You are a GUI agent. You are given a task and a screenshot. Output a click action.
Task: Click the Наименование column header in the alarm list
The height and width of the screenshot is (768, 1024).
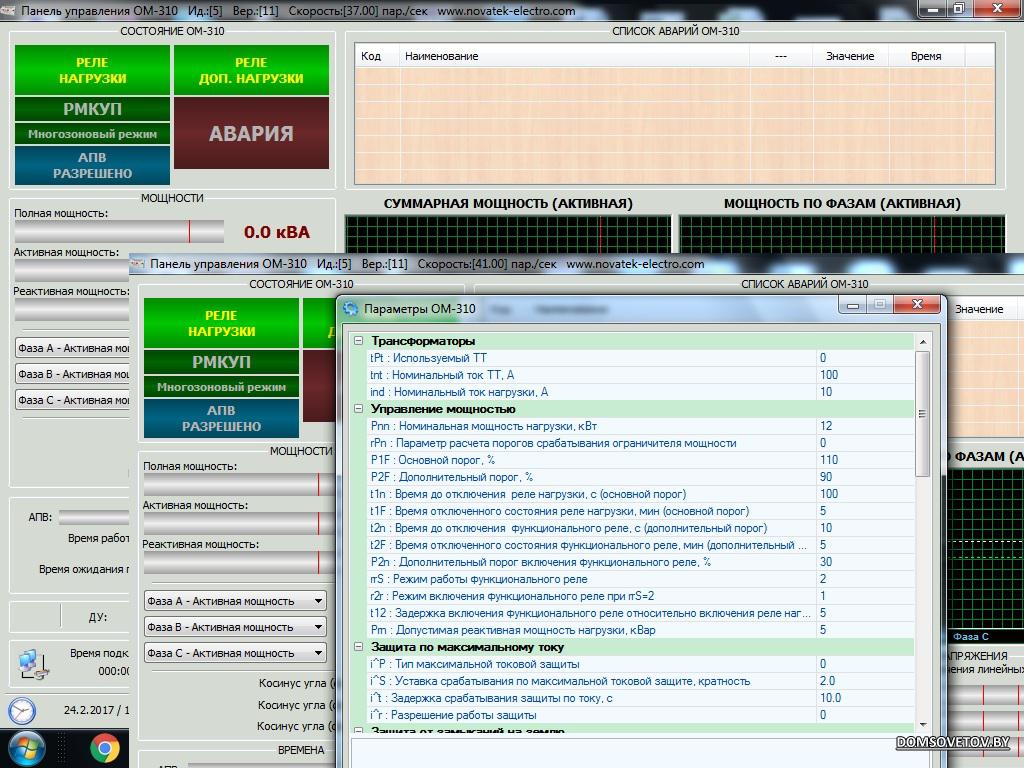click(574, 56)
